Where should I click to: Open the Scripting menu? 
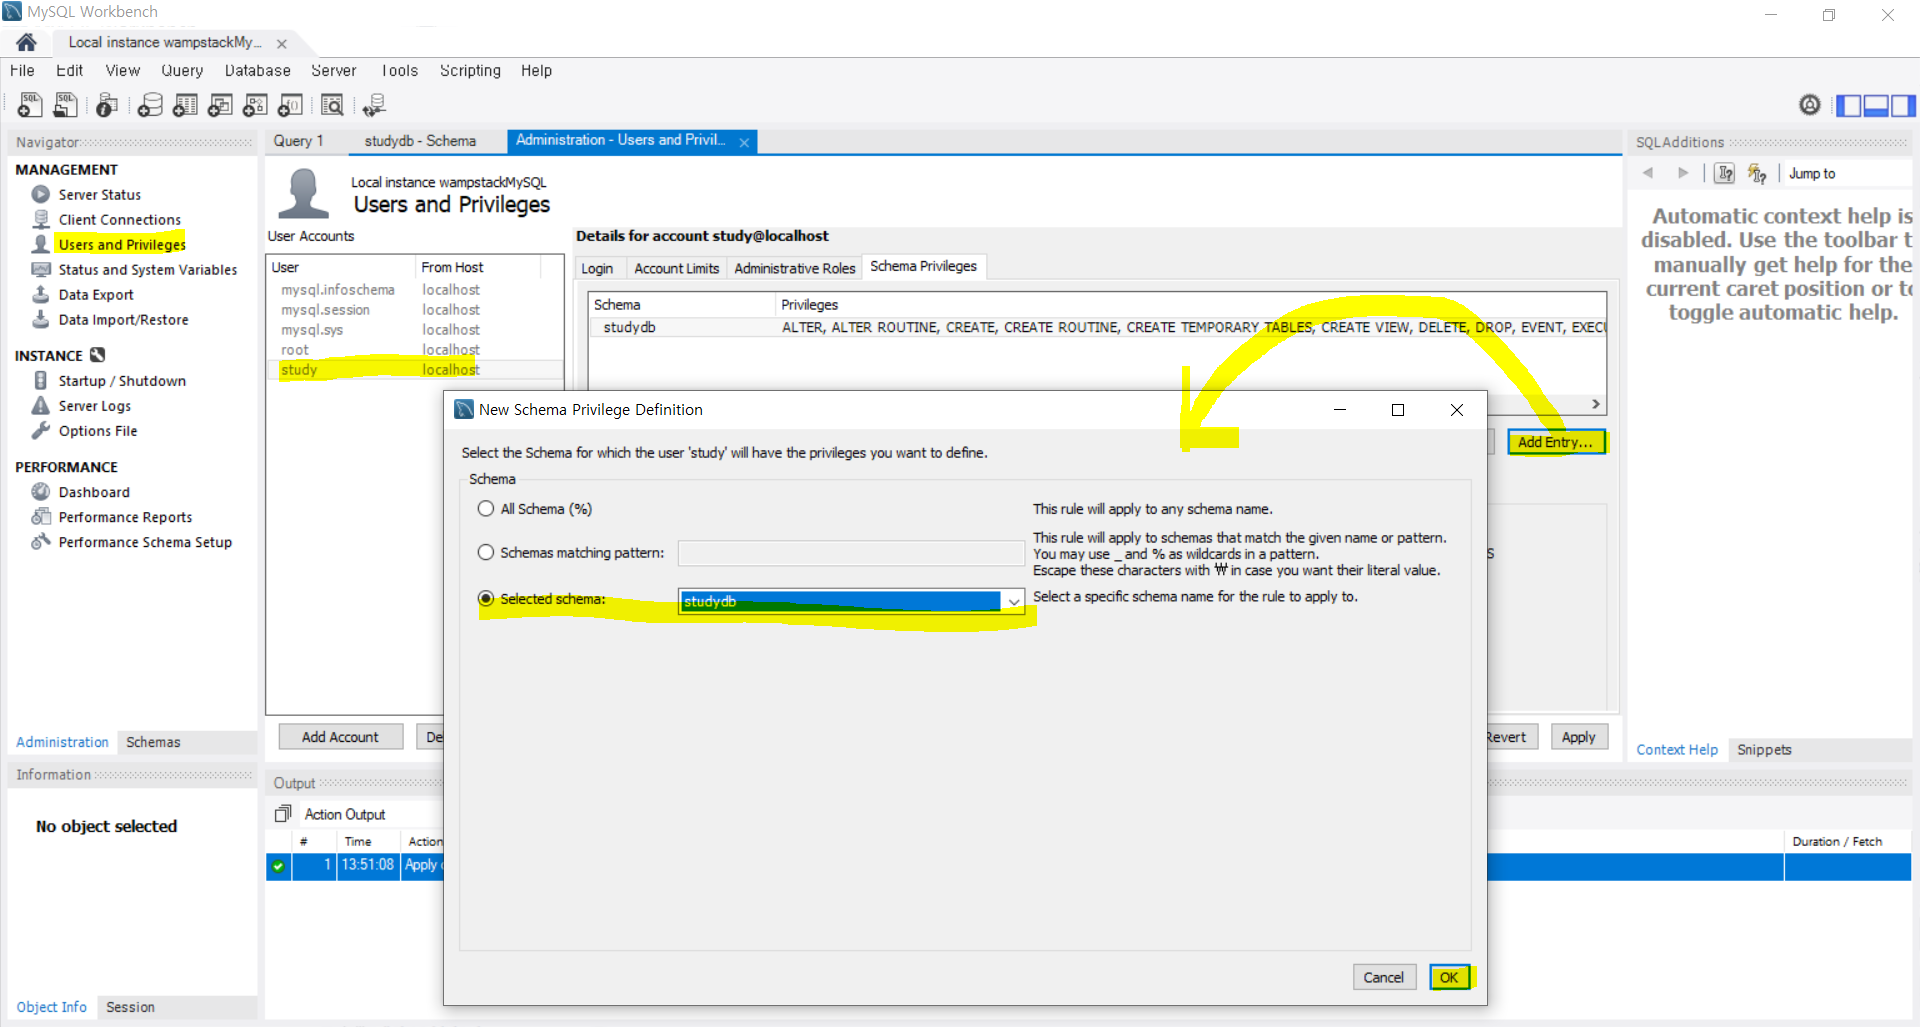click(x=470, y=71)
